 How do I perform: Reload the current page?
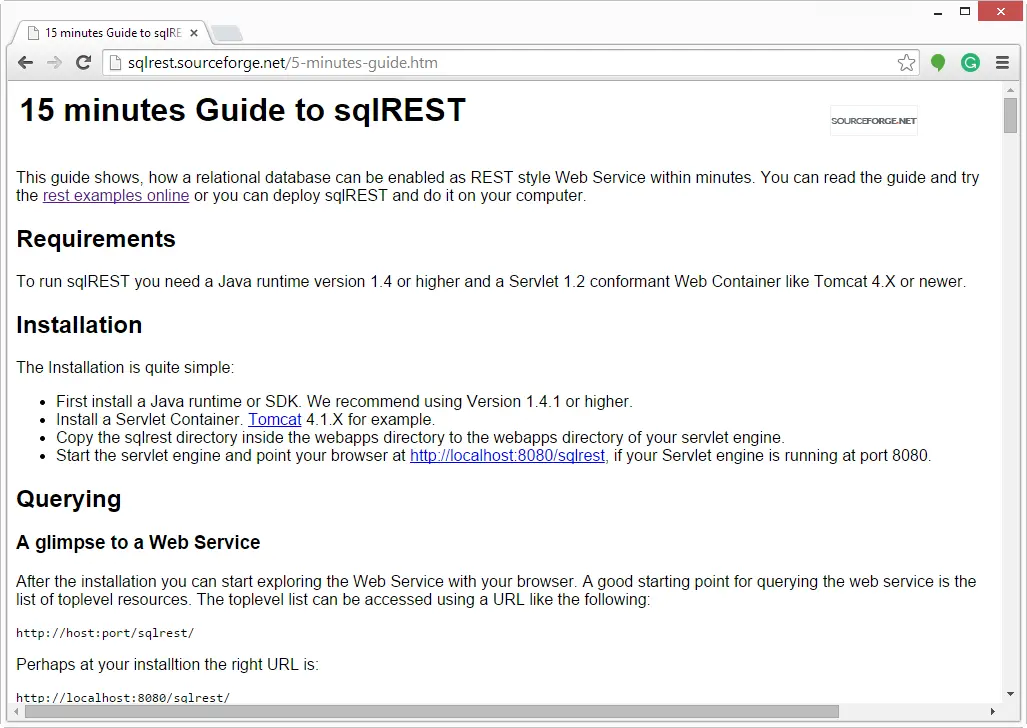(83, 63)
